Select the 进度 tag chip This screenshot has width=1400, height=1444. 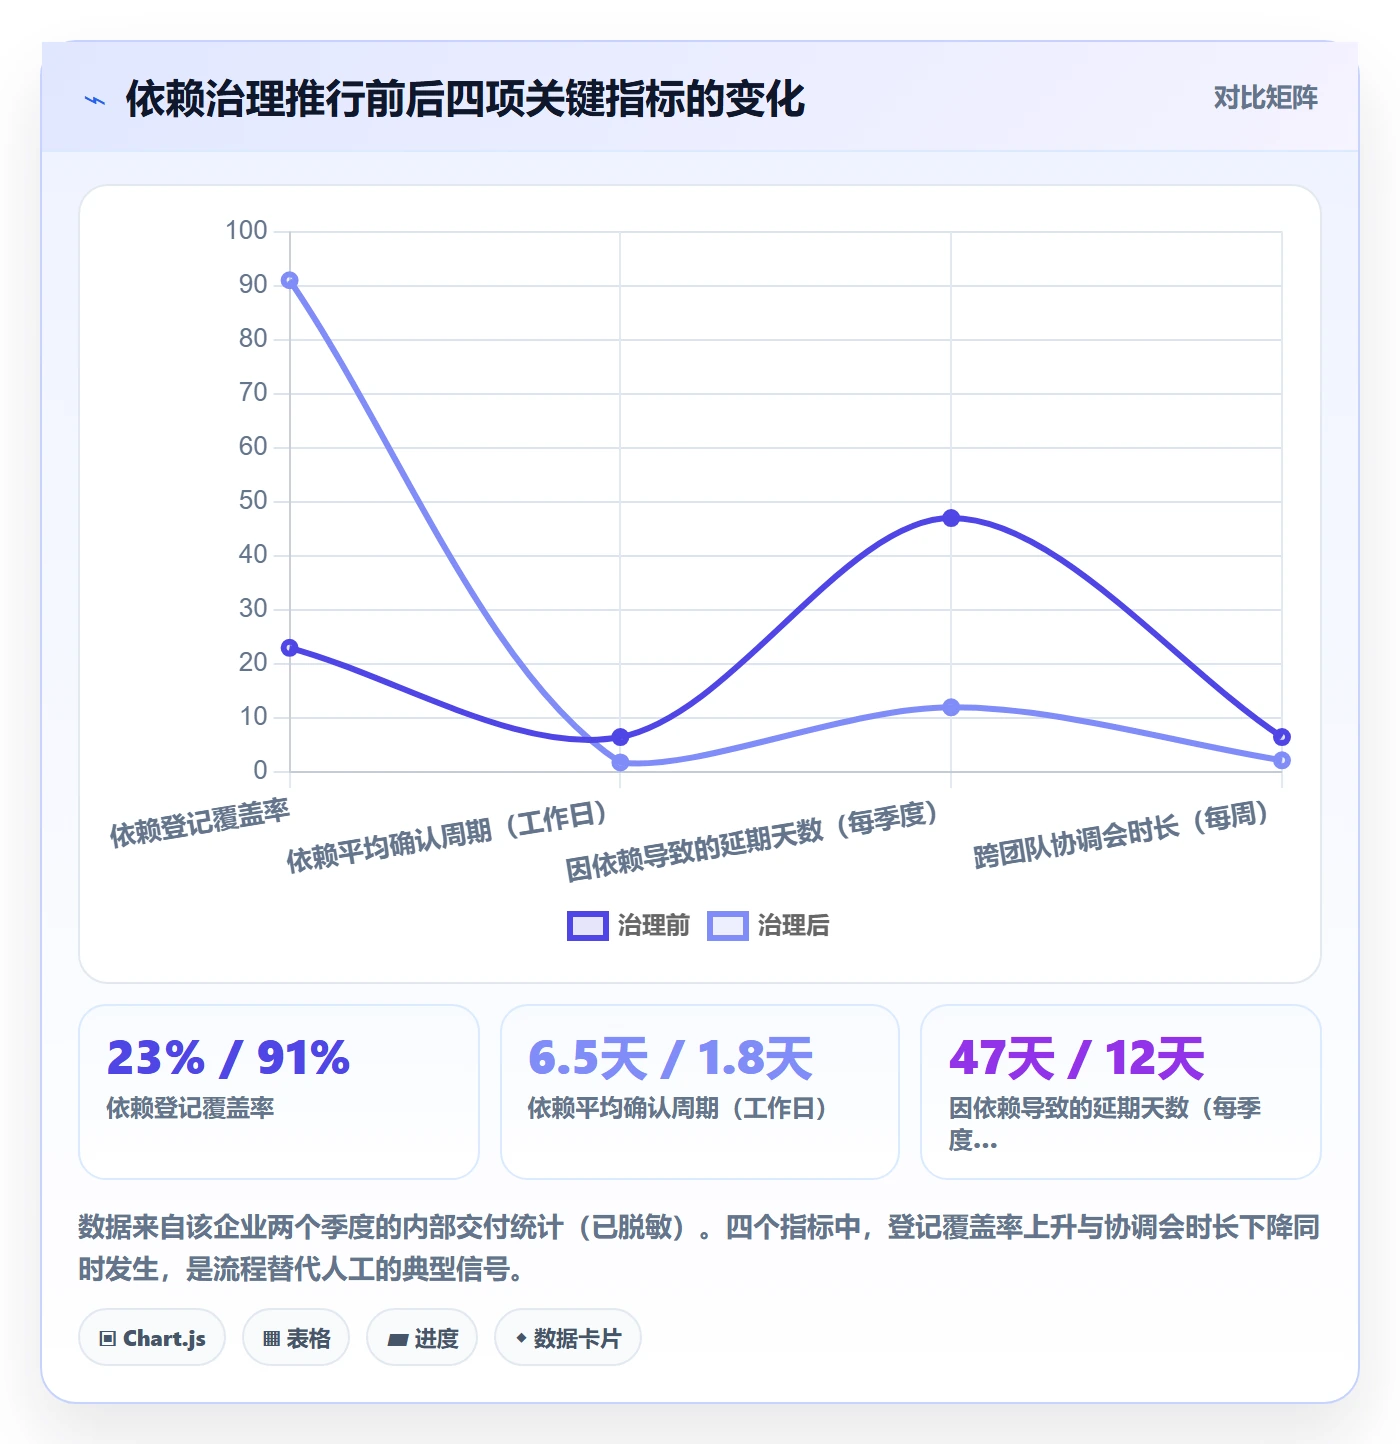[422, 1338]
